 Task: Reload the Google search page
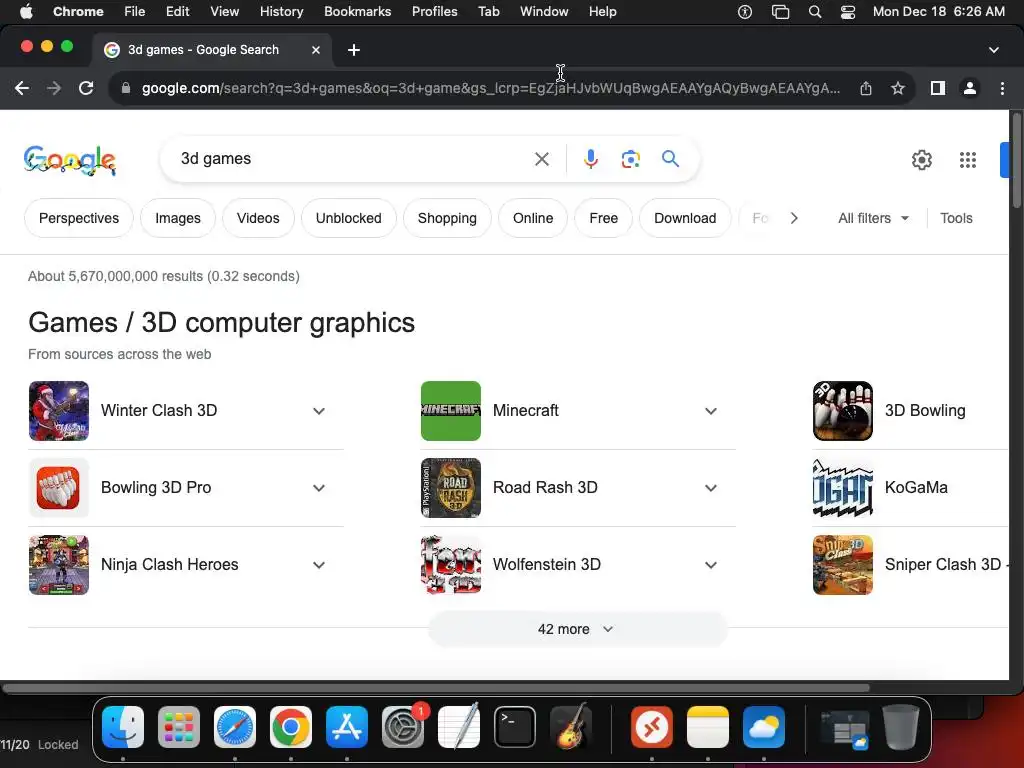click(86, 88)
